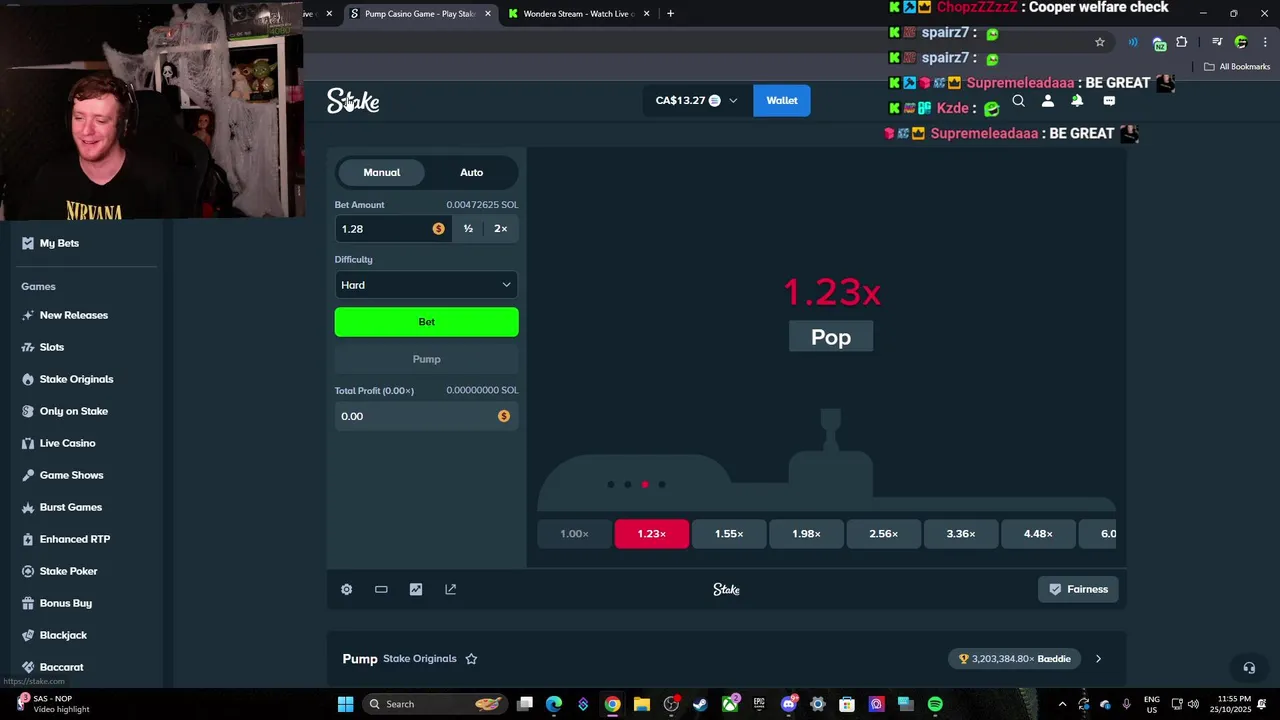Viewport: 1280px width, 720px height.
Task: Open Spotify from the taskbar
Action: click(x=935, y=704)
